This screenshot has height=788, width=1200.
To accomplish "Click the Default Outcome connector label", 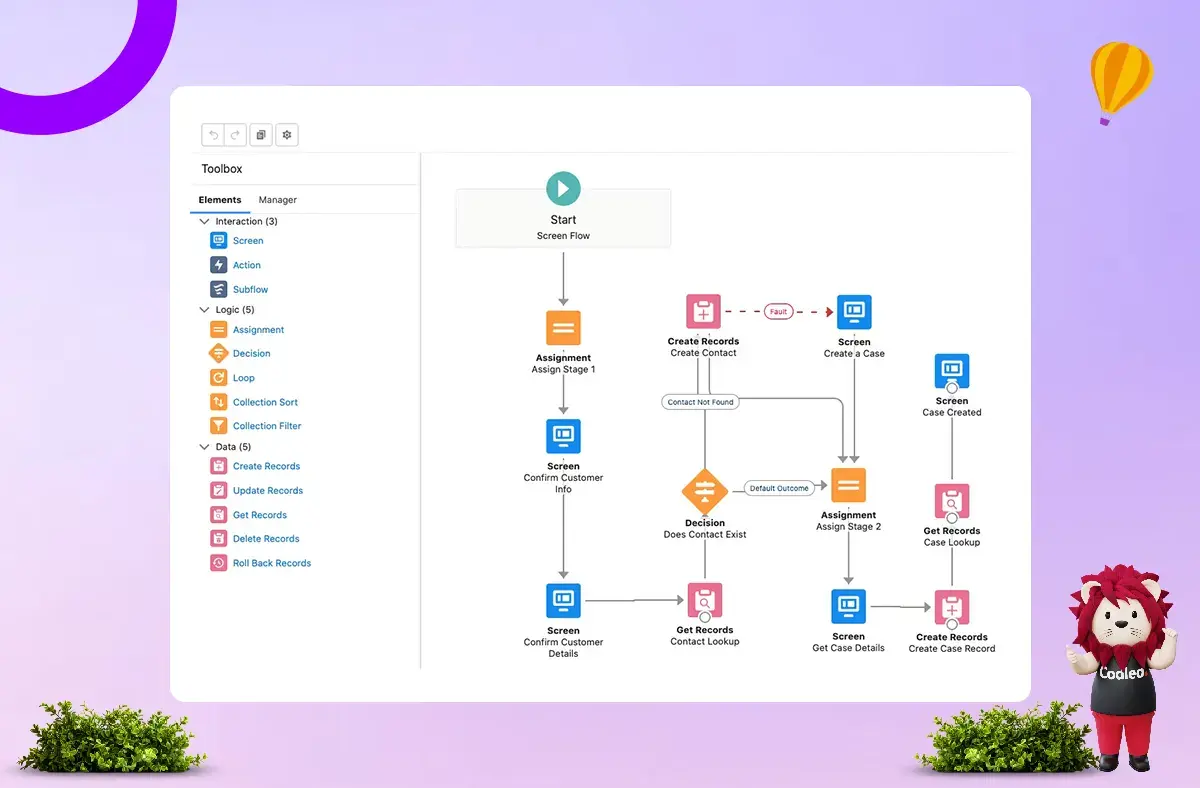I will click(x=779, y=488).
